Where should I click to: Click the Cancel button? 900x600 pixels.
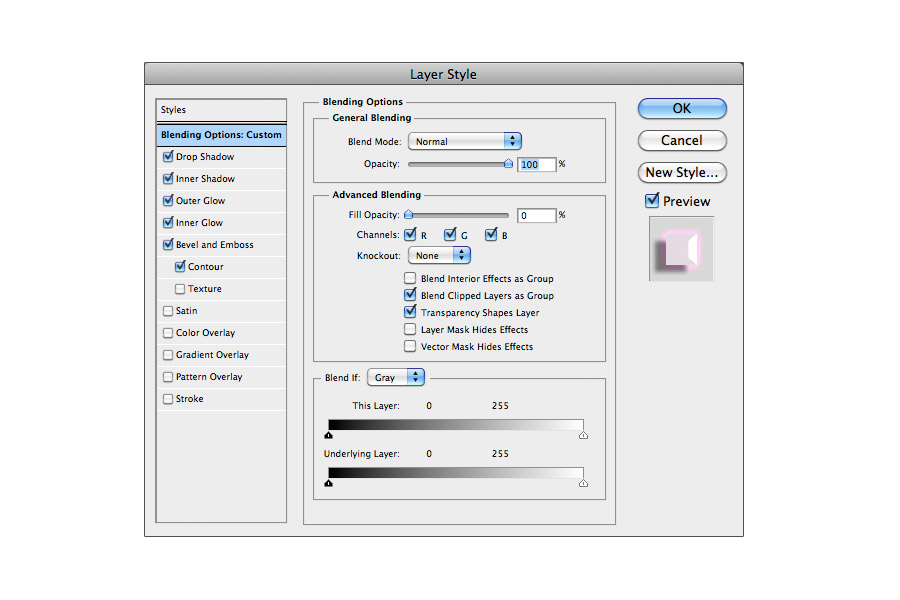tap(682, 141)
